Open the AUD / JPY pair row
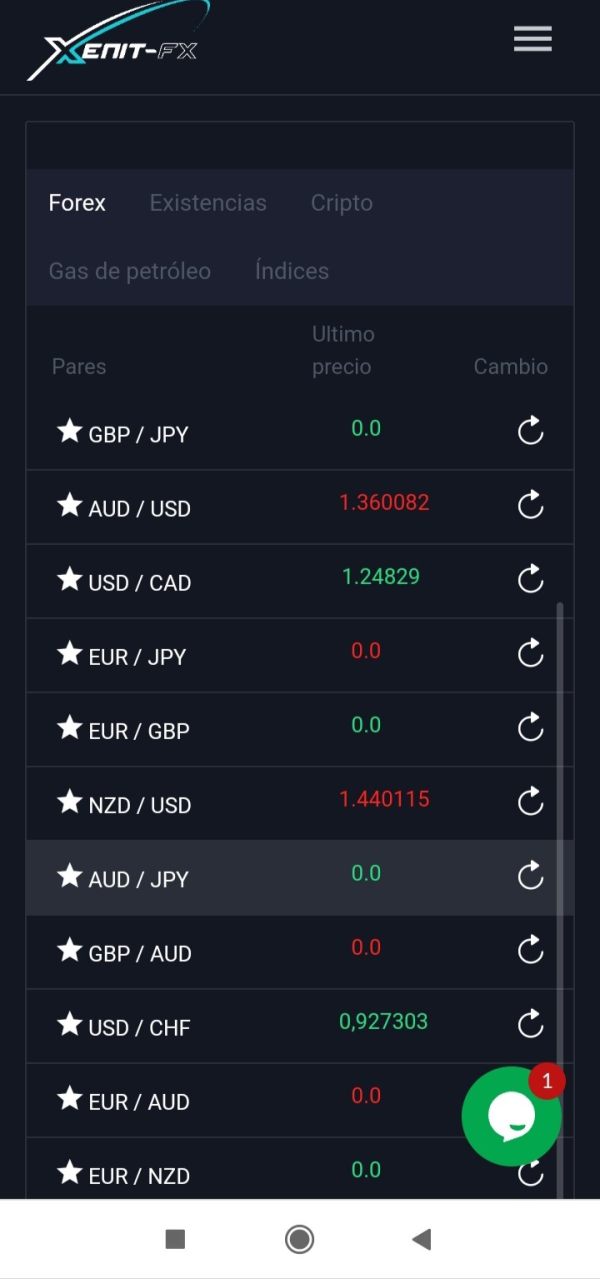 tap(139, 879)
